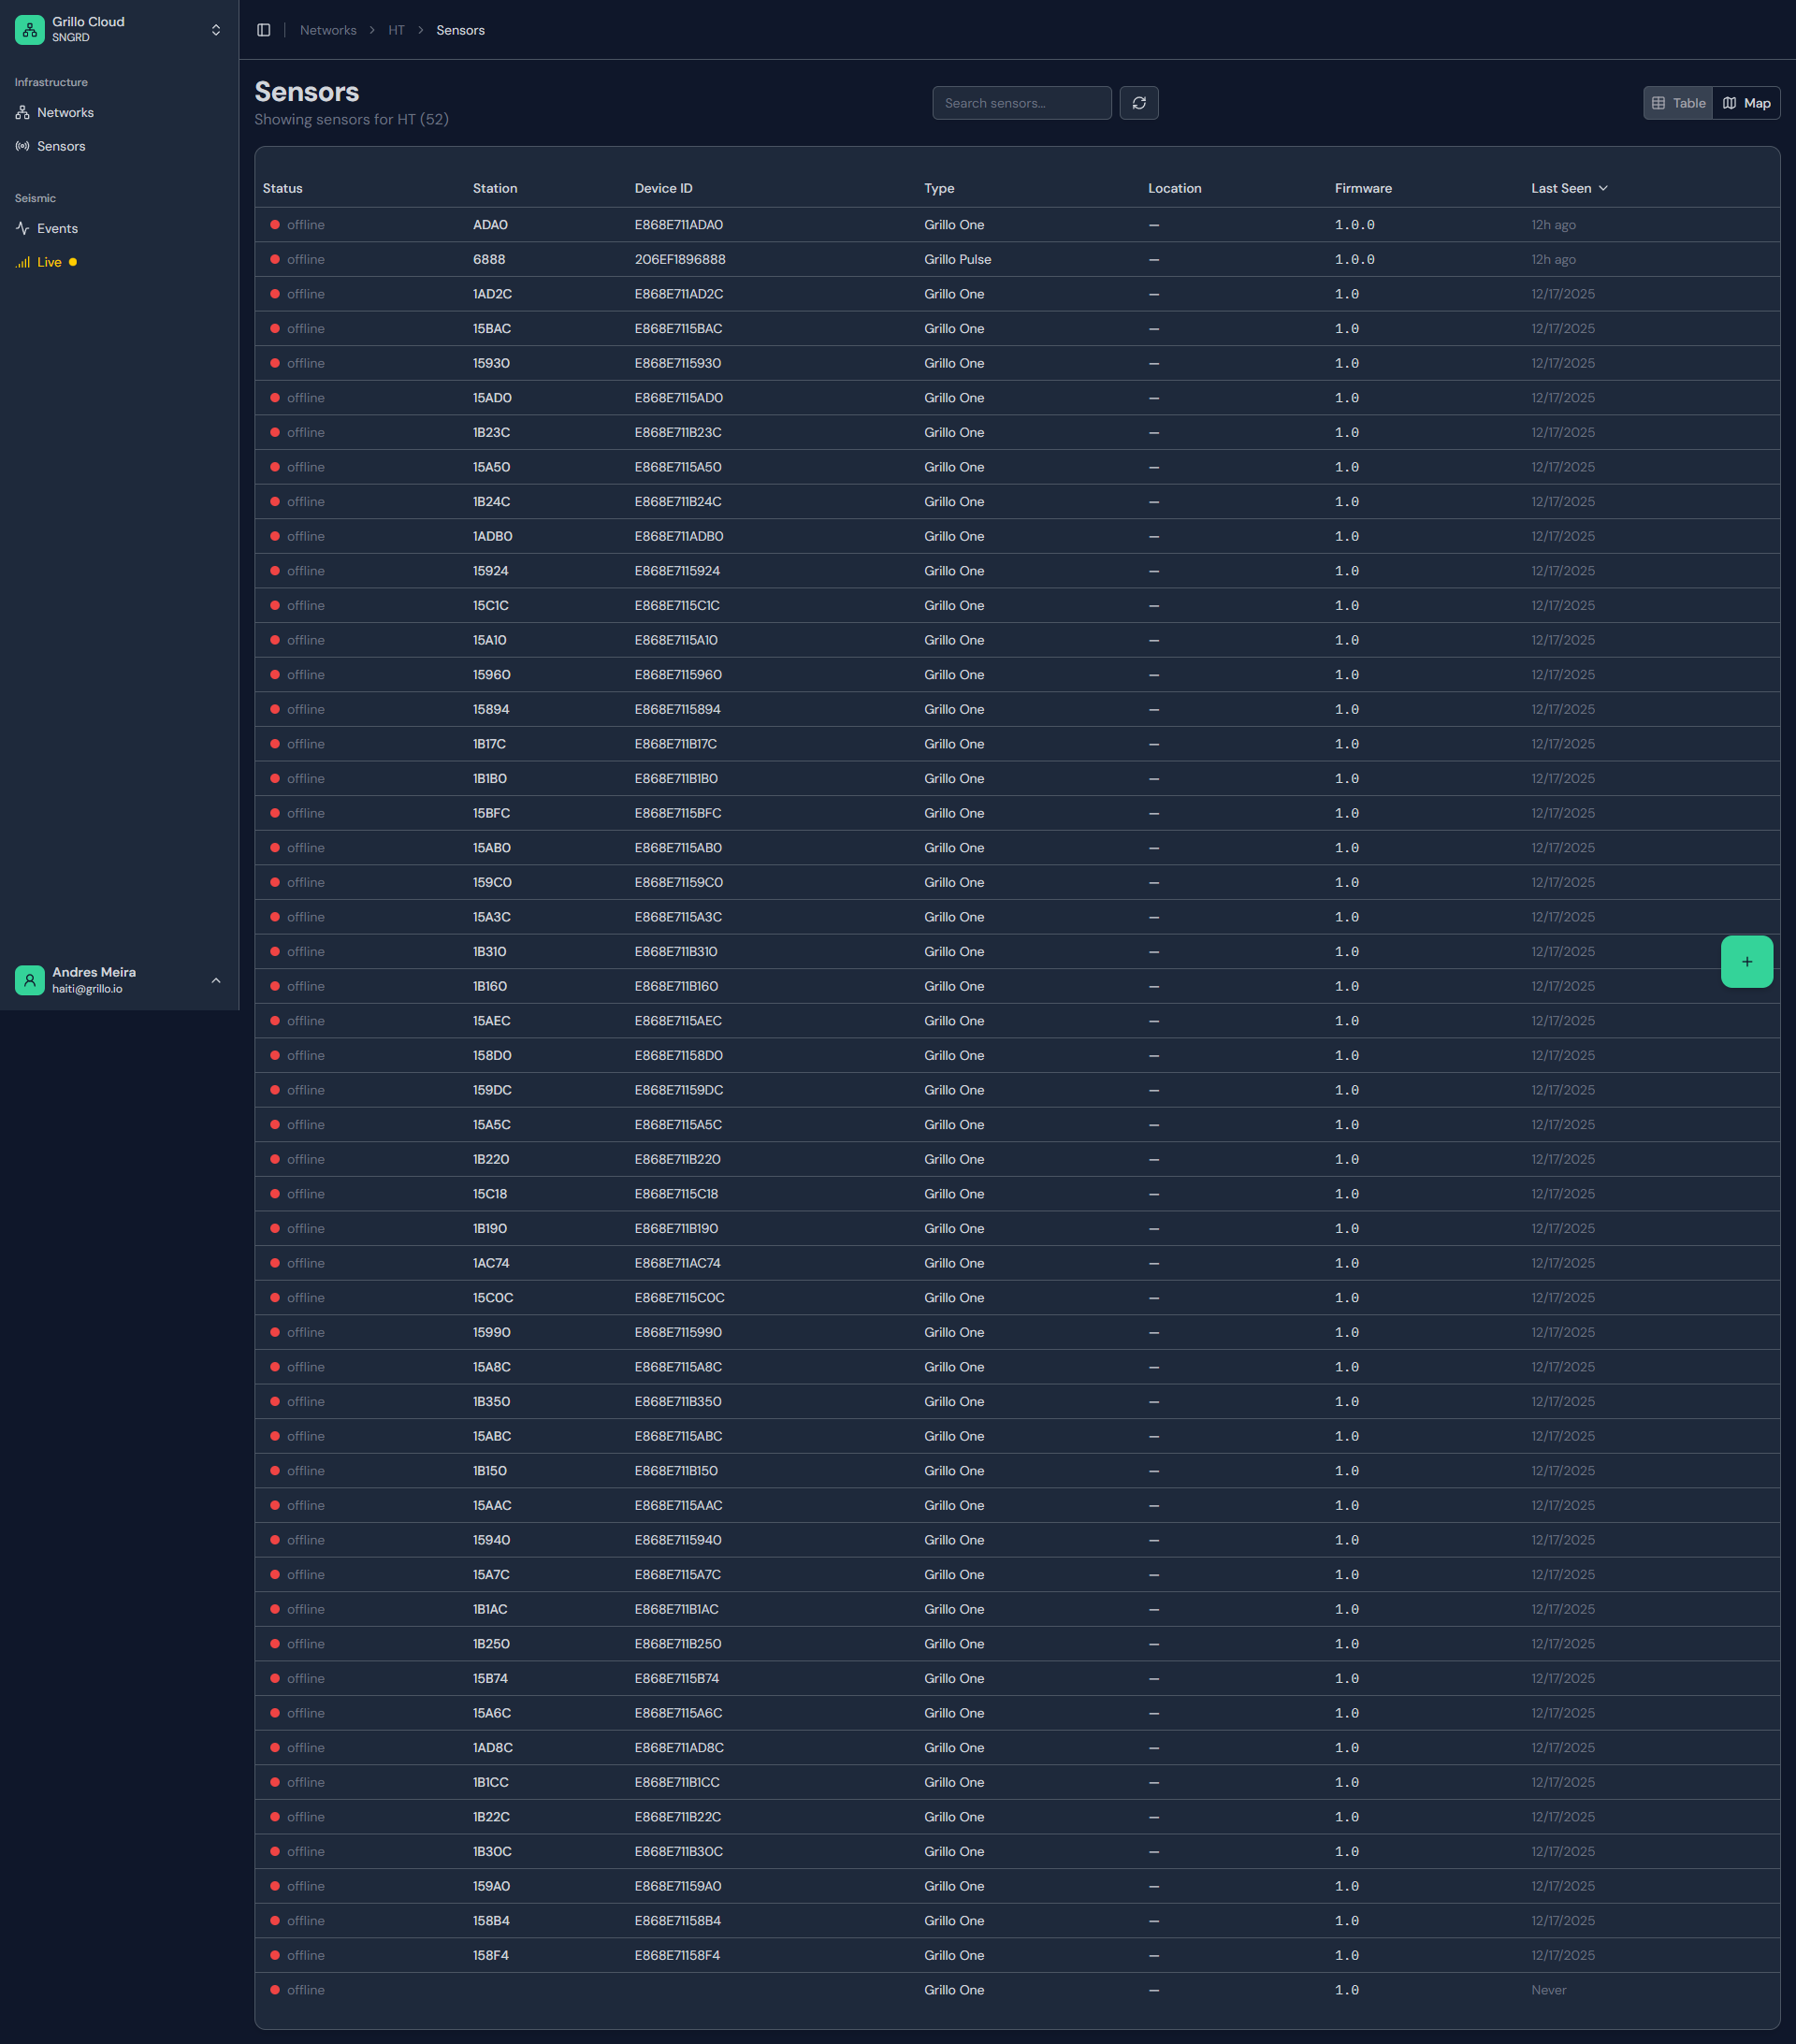Toggle the sidebar panel icon
The image size is (1796, 2044).
[x=264, y=30]
